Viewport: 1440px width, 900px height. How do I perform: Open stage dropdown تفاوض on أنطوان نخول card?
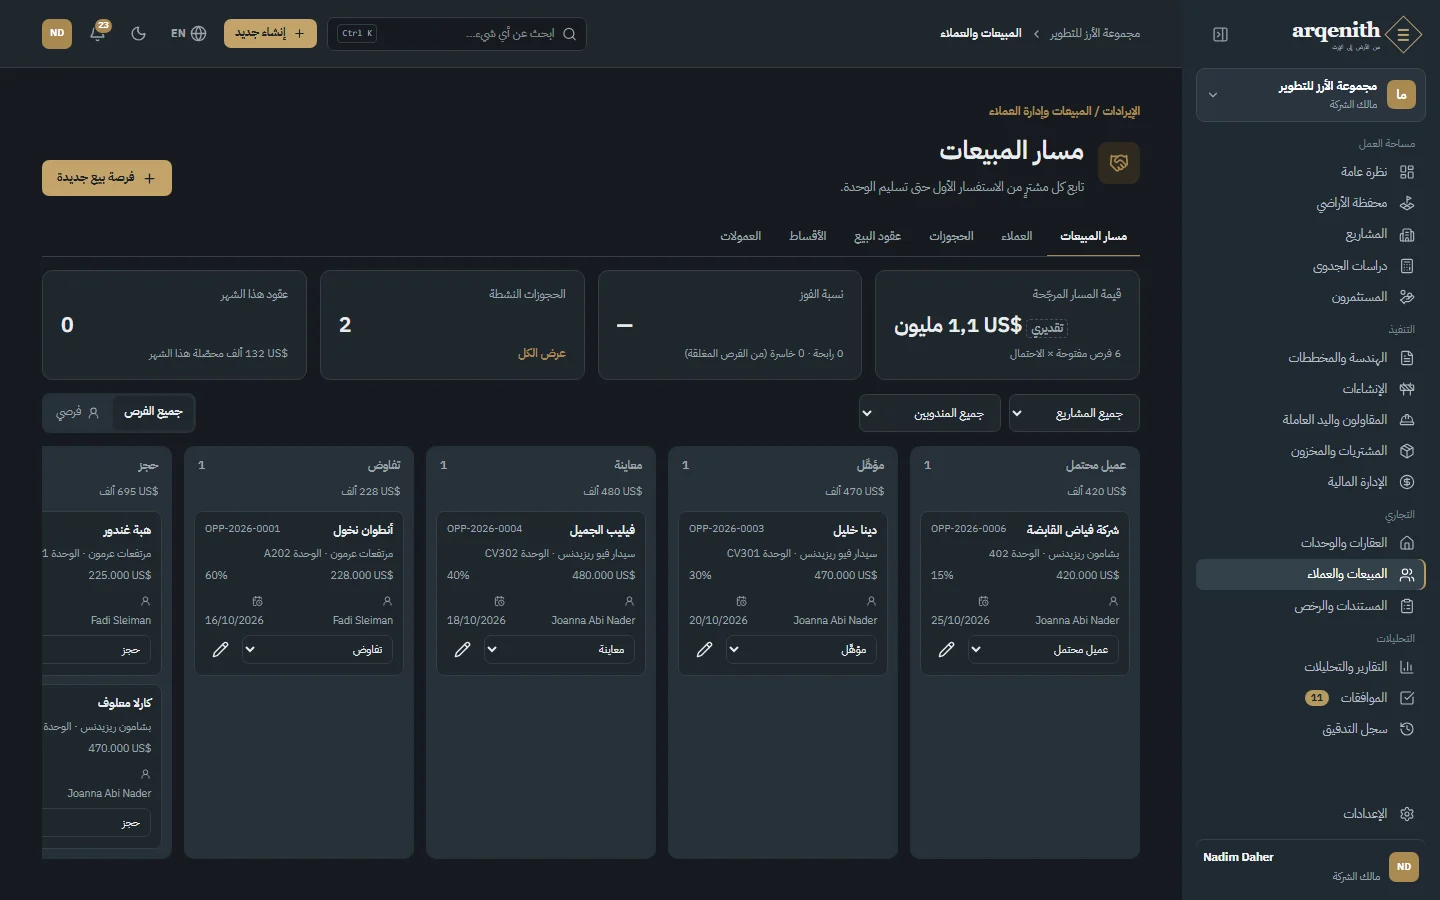pyautogui.click(x=315, y=650)
